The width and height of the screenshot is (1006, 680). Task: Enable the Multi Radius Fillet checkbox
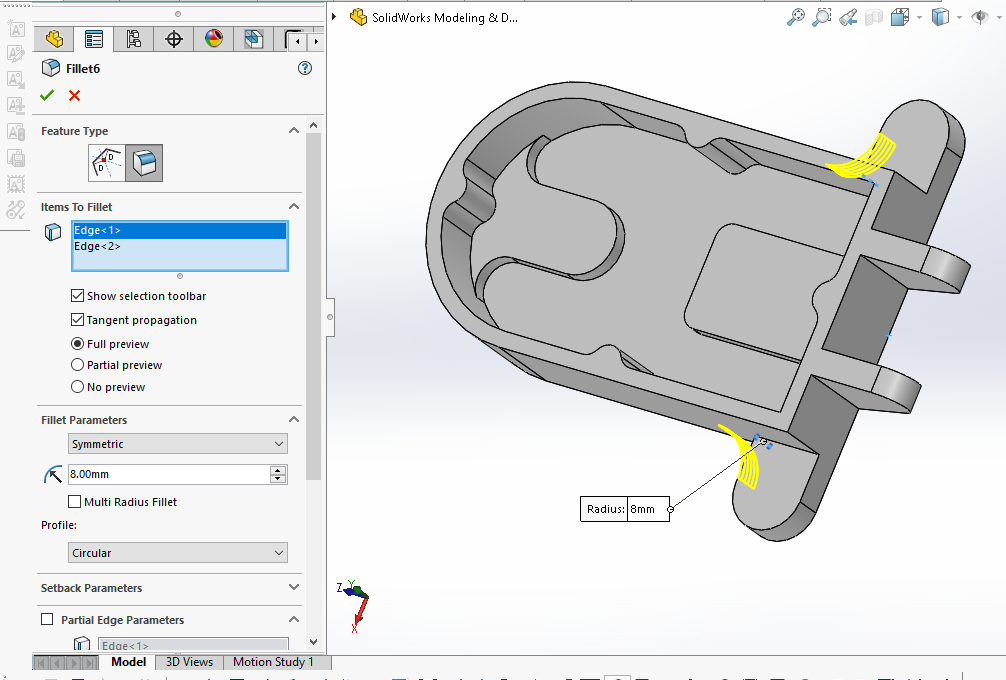coord(75,502)
